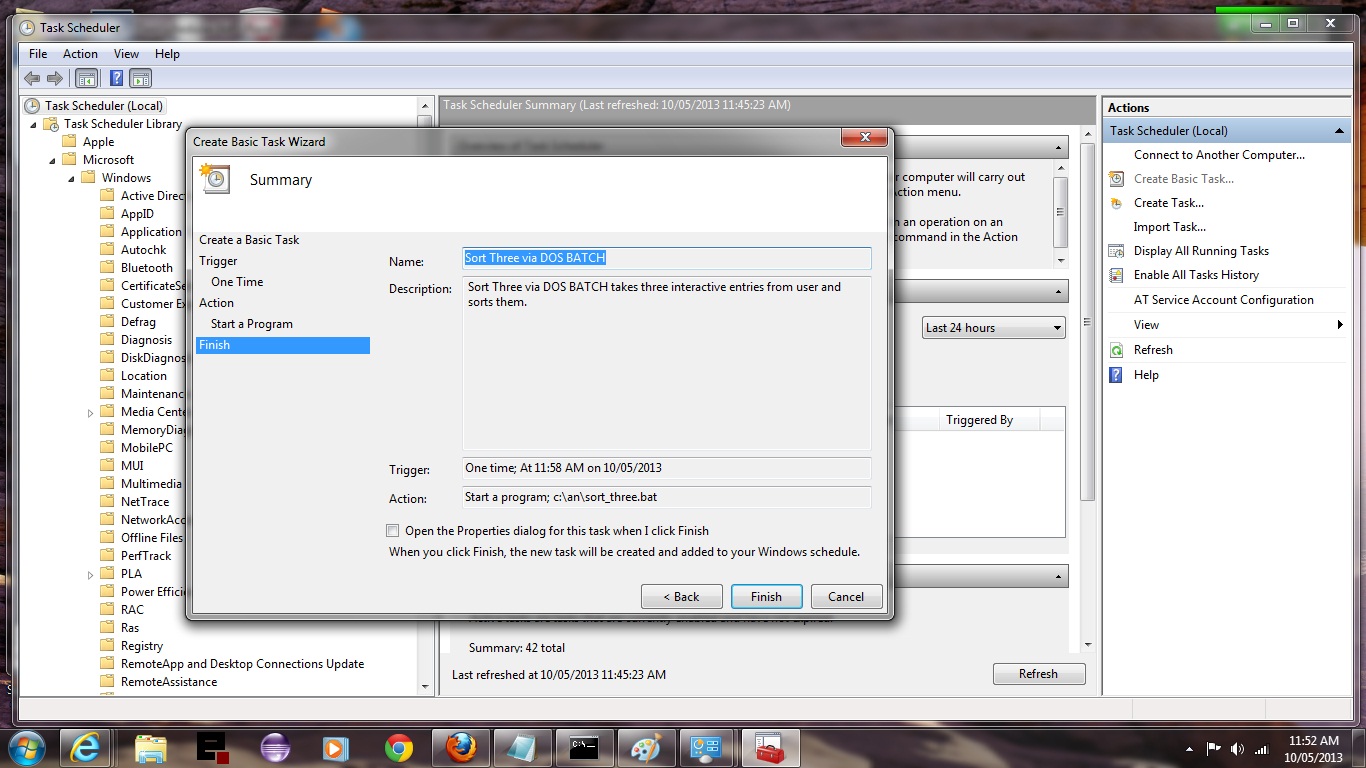Click the Create Task icon in Actions
The width and height of the screenshot is (1366, 768).
[x=1117, y=203]
